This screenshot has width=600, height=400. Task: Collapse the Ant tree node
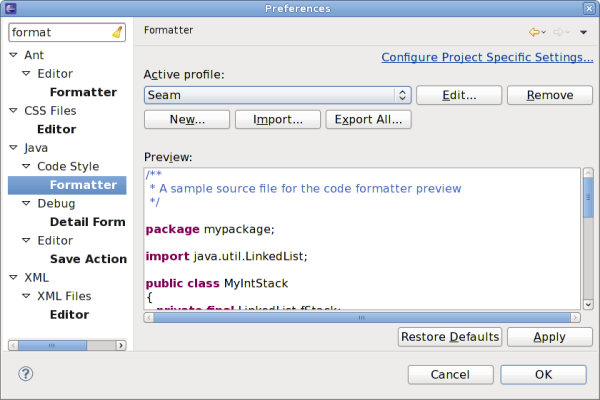tap(14, 55)
